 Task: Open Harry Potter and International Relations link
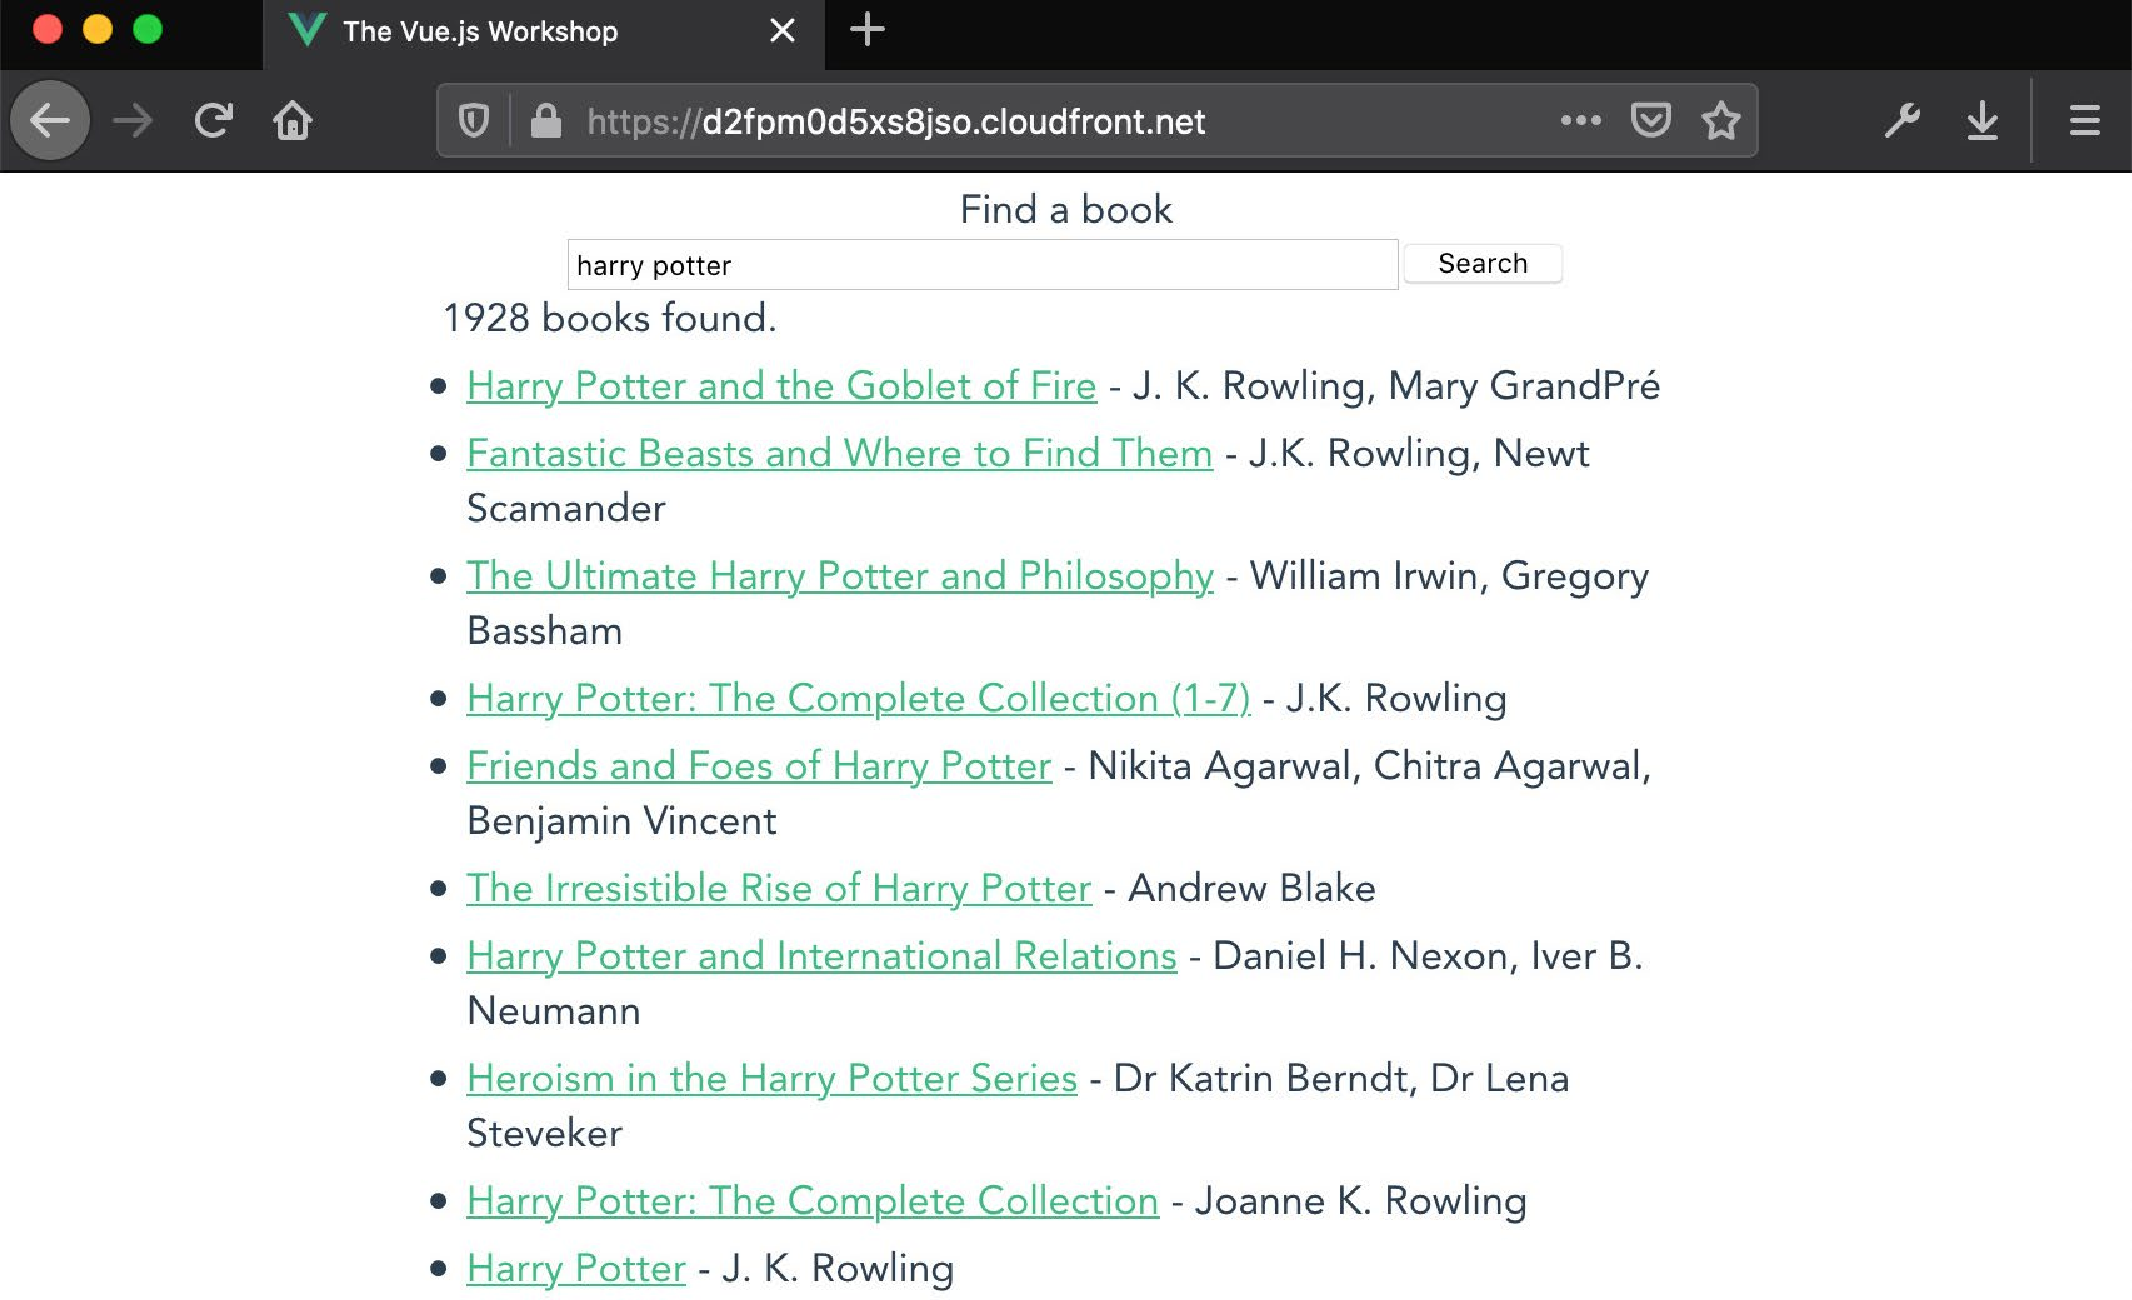click(x=821, y=956)
